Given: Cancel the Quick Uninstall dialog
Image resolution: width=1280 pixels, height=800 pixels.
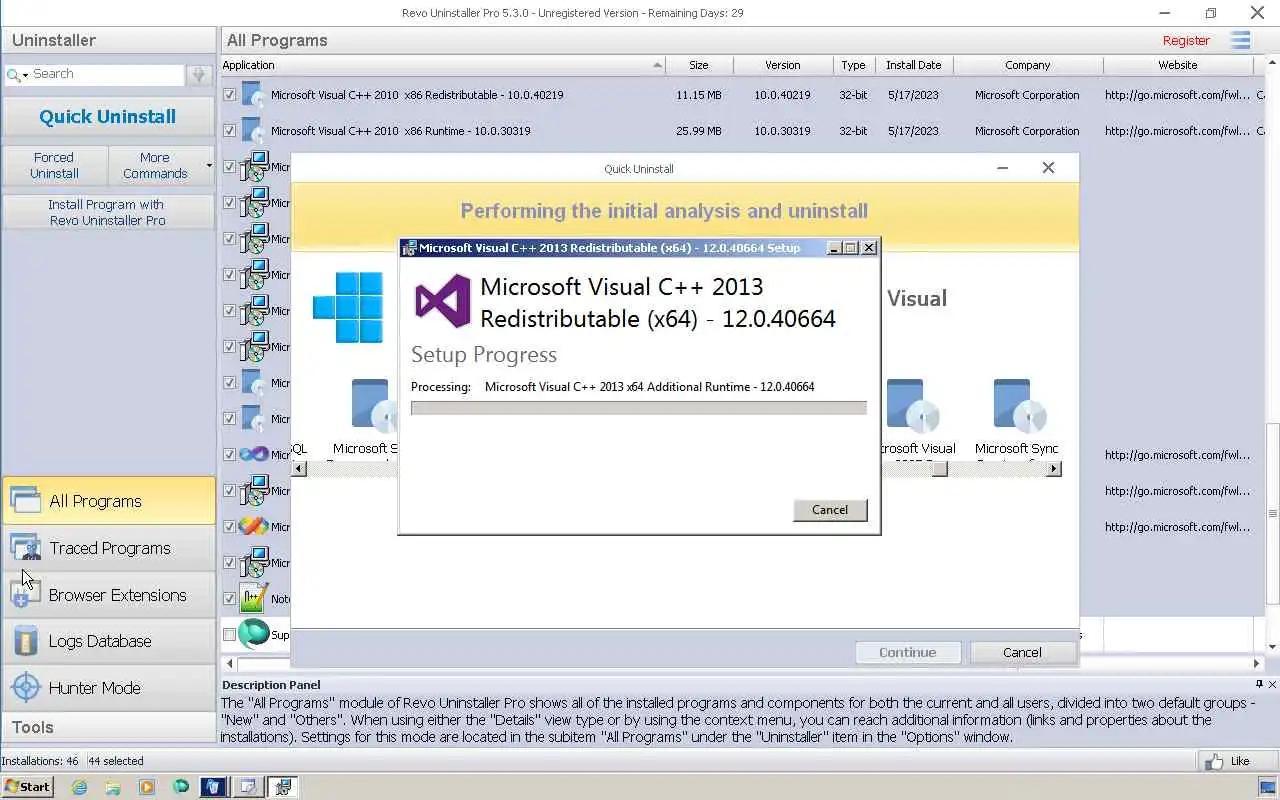Looking at the screenshot, I should 1022,652.
